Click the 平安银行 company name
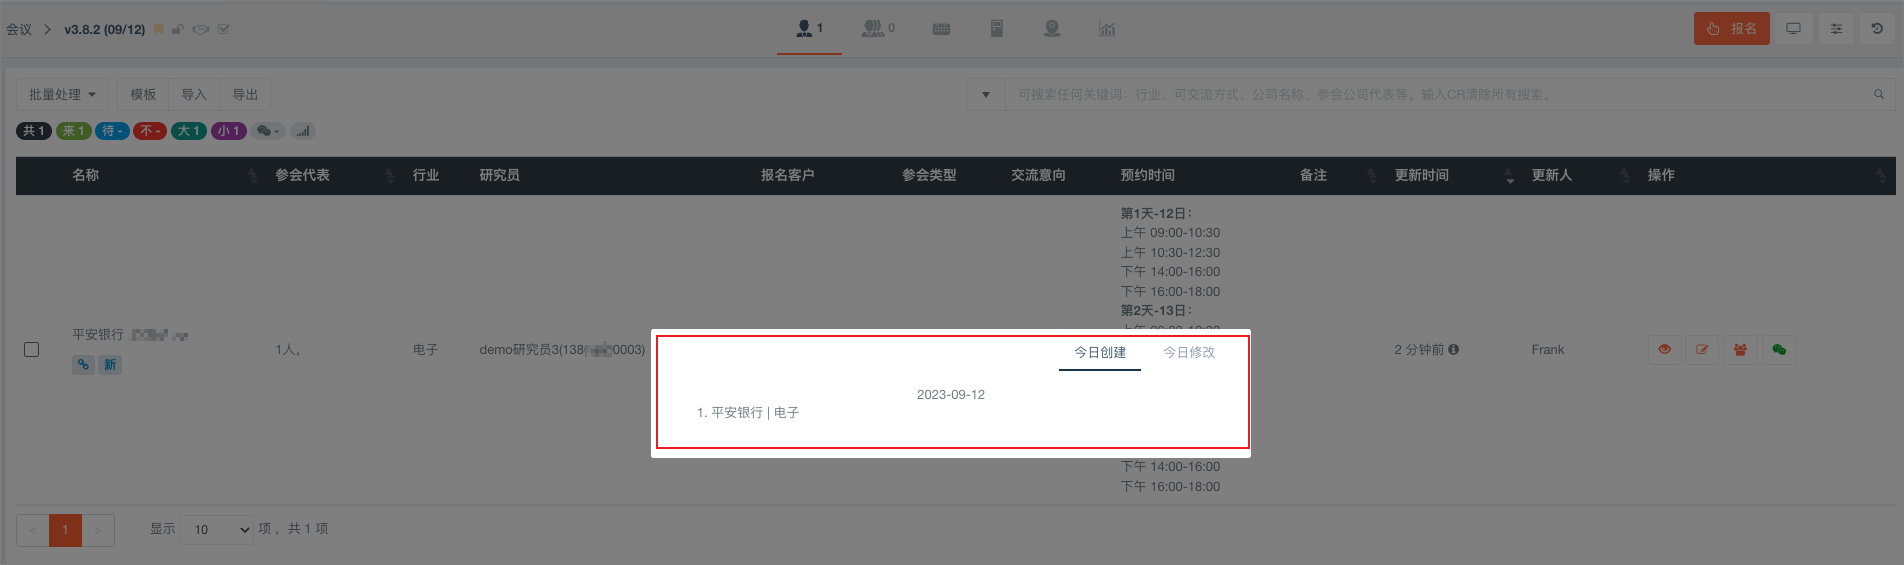The width and height of the screenshot is (1904, 565). coord(98,335)
